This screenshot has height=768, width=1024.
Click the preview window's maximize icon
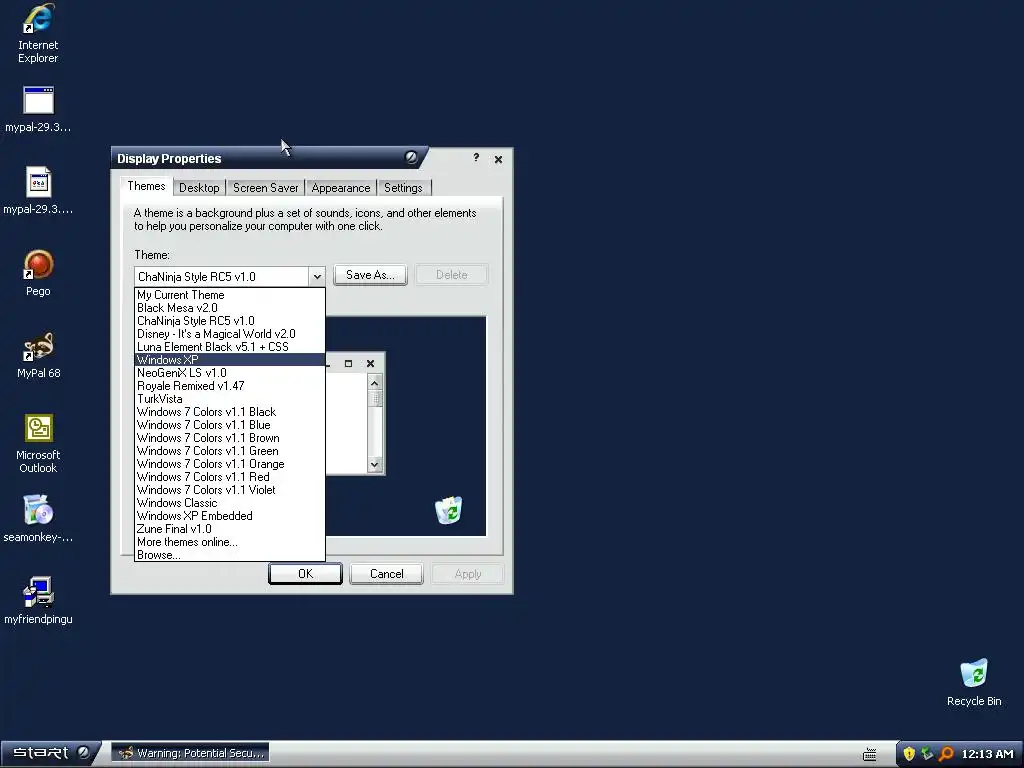pyautogui.click(x=348, y=364)
